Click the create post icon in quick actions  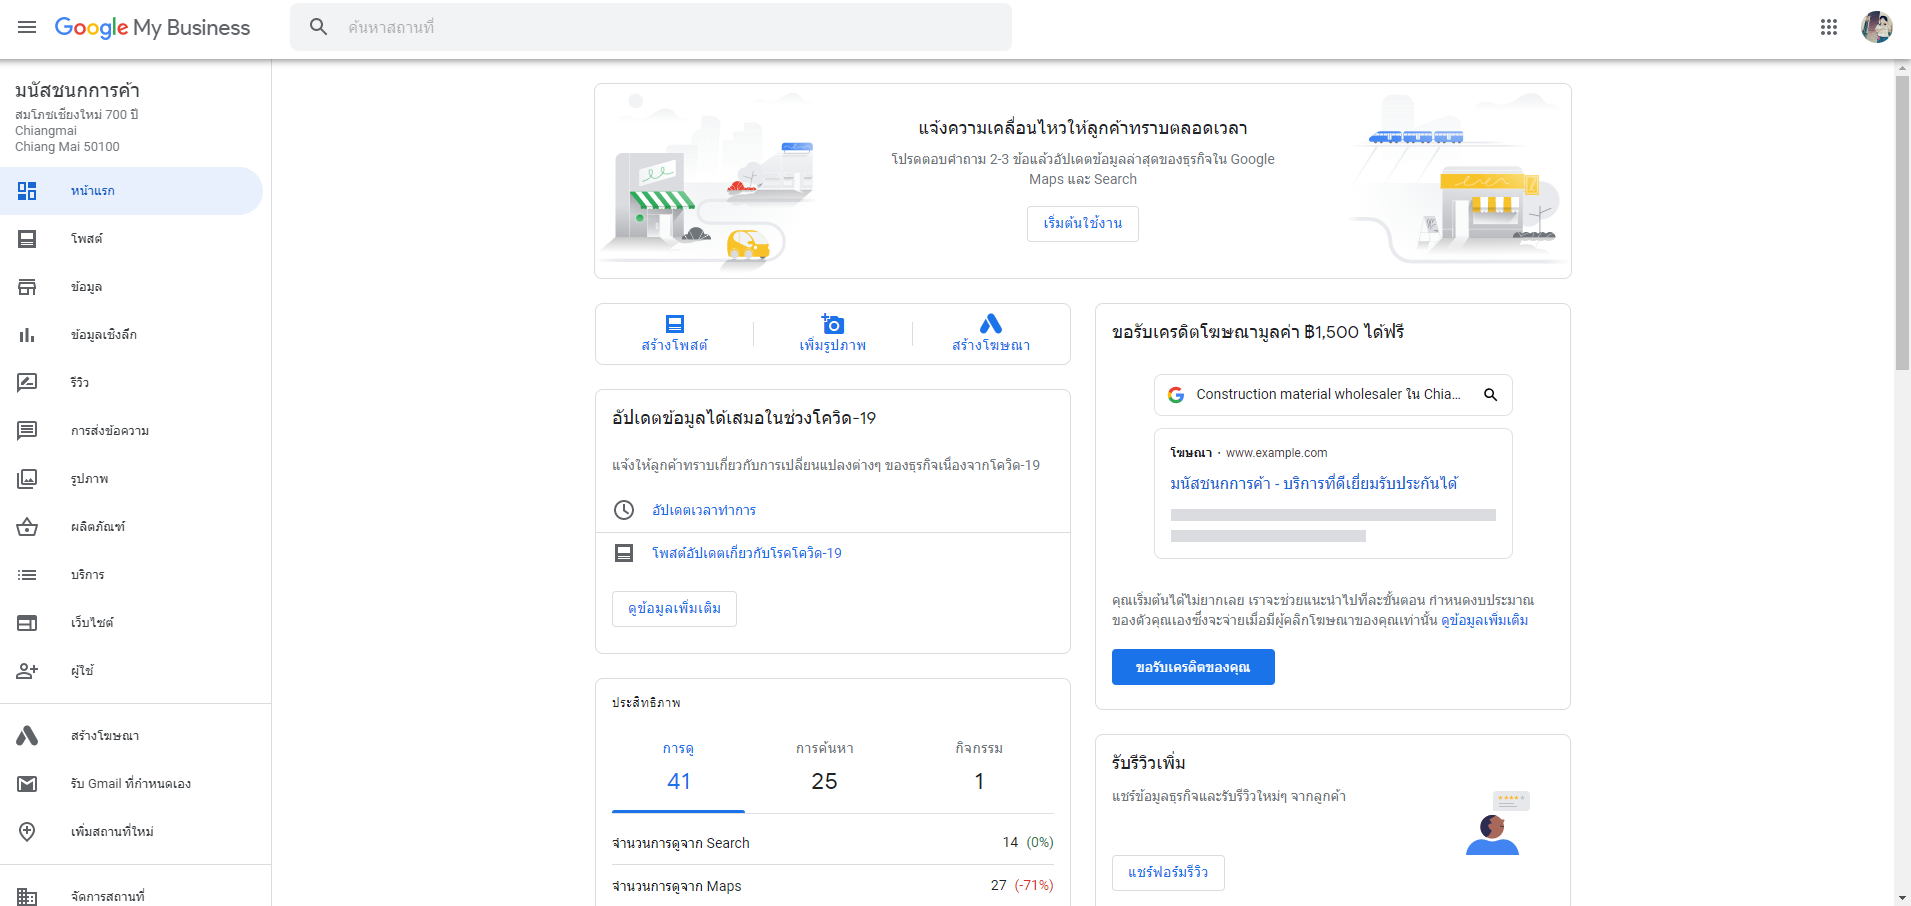(675, 324)
